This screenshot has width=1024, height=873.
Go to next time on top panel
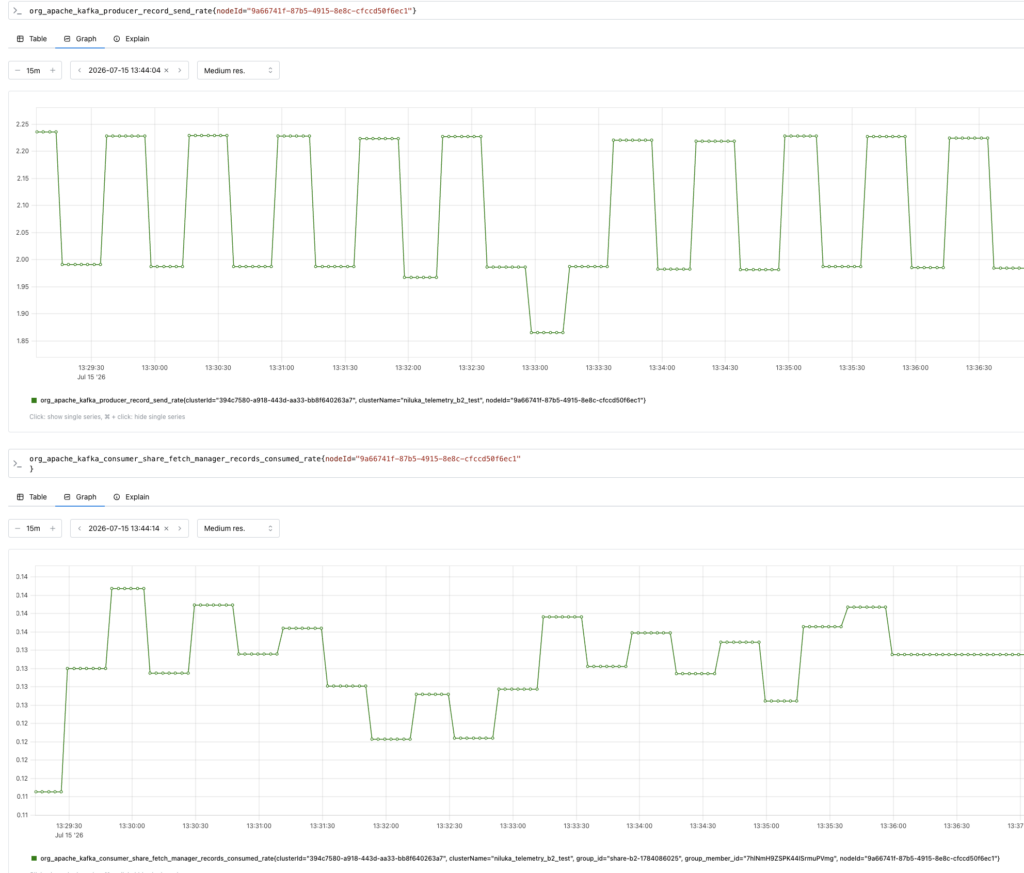(180, 71)
